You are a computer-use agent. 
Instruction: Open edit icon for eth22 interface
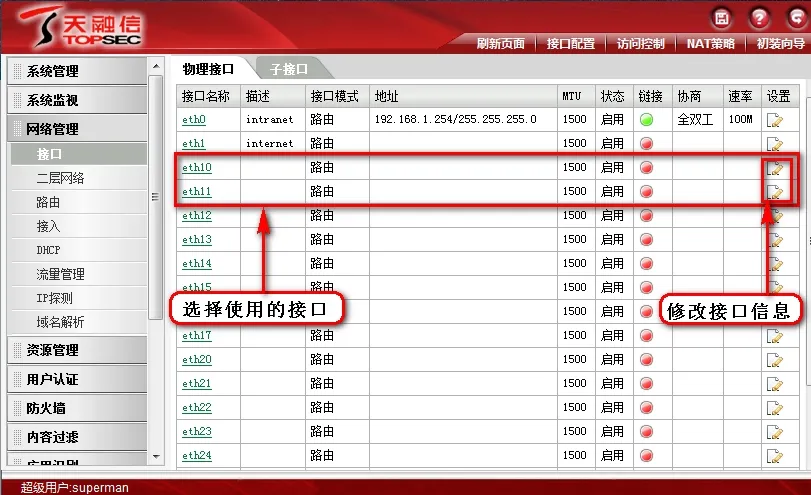click(774, 408)
